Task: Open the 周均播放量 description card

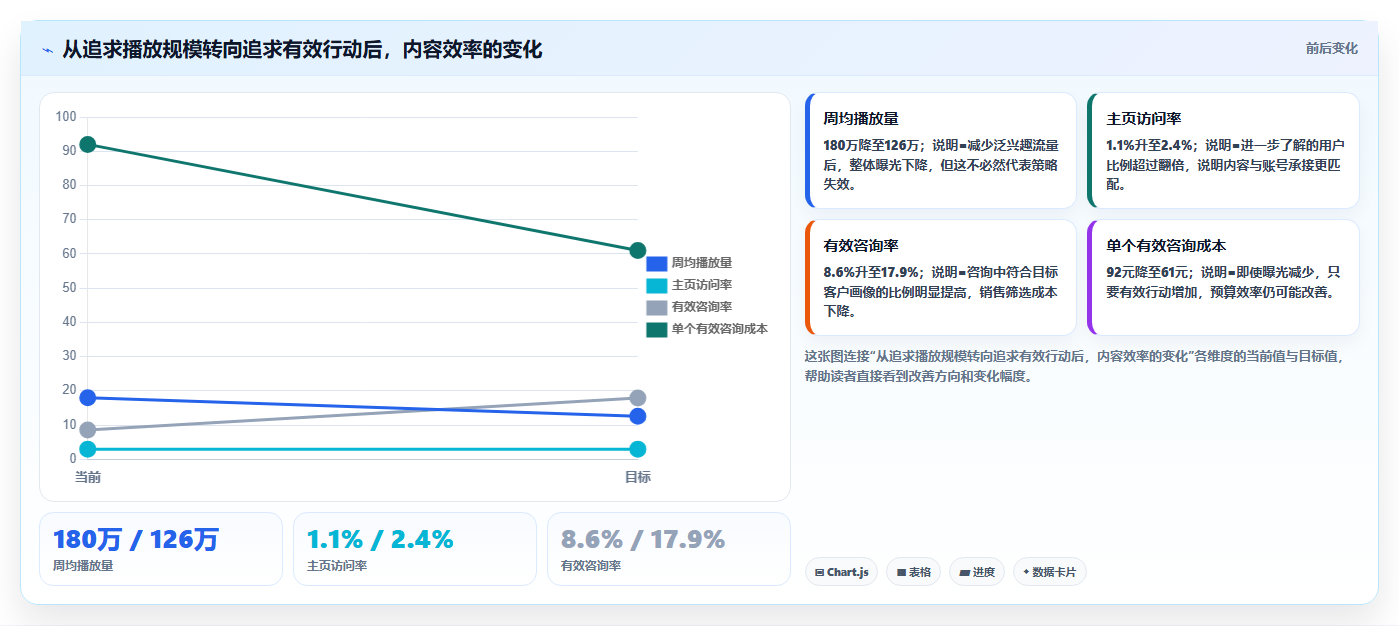Action: 941,151
